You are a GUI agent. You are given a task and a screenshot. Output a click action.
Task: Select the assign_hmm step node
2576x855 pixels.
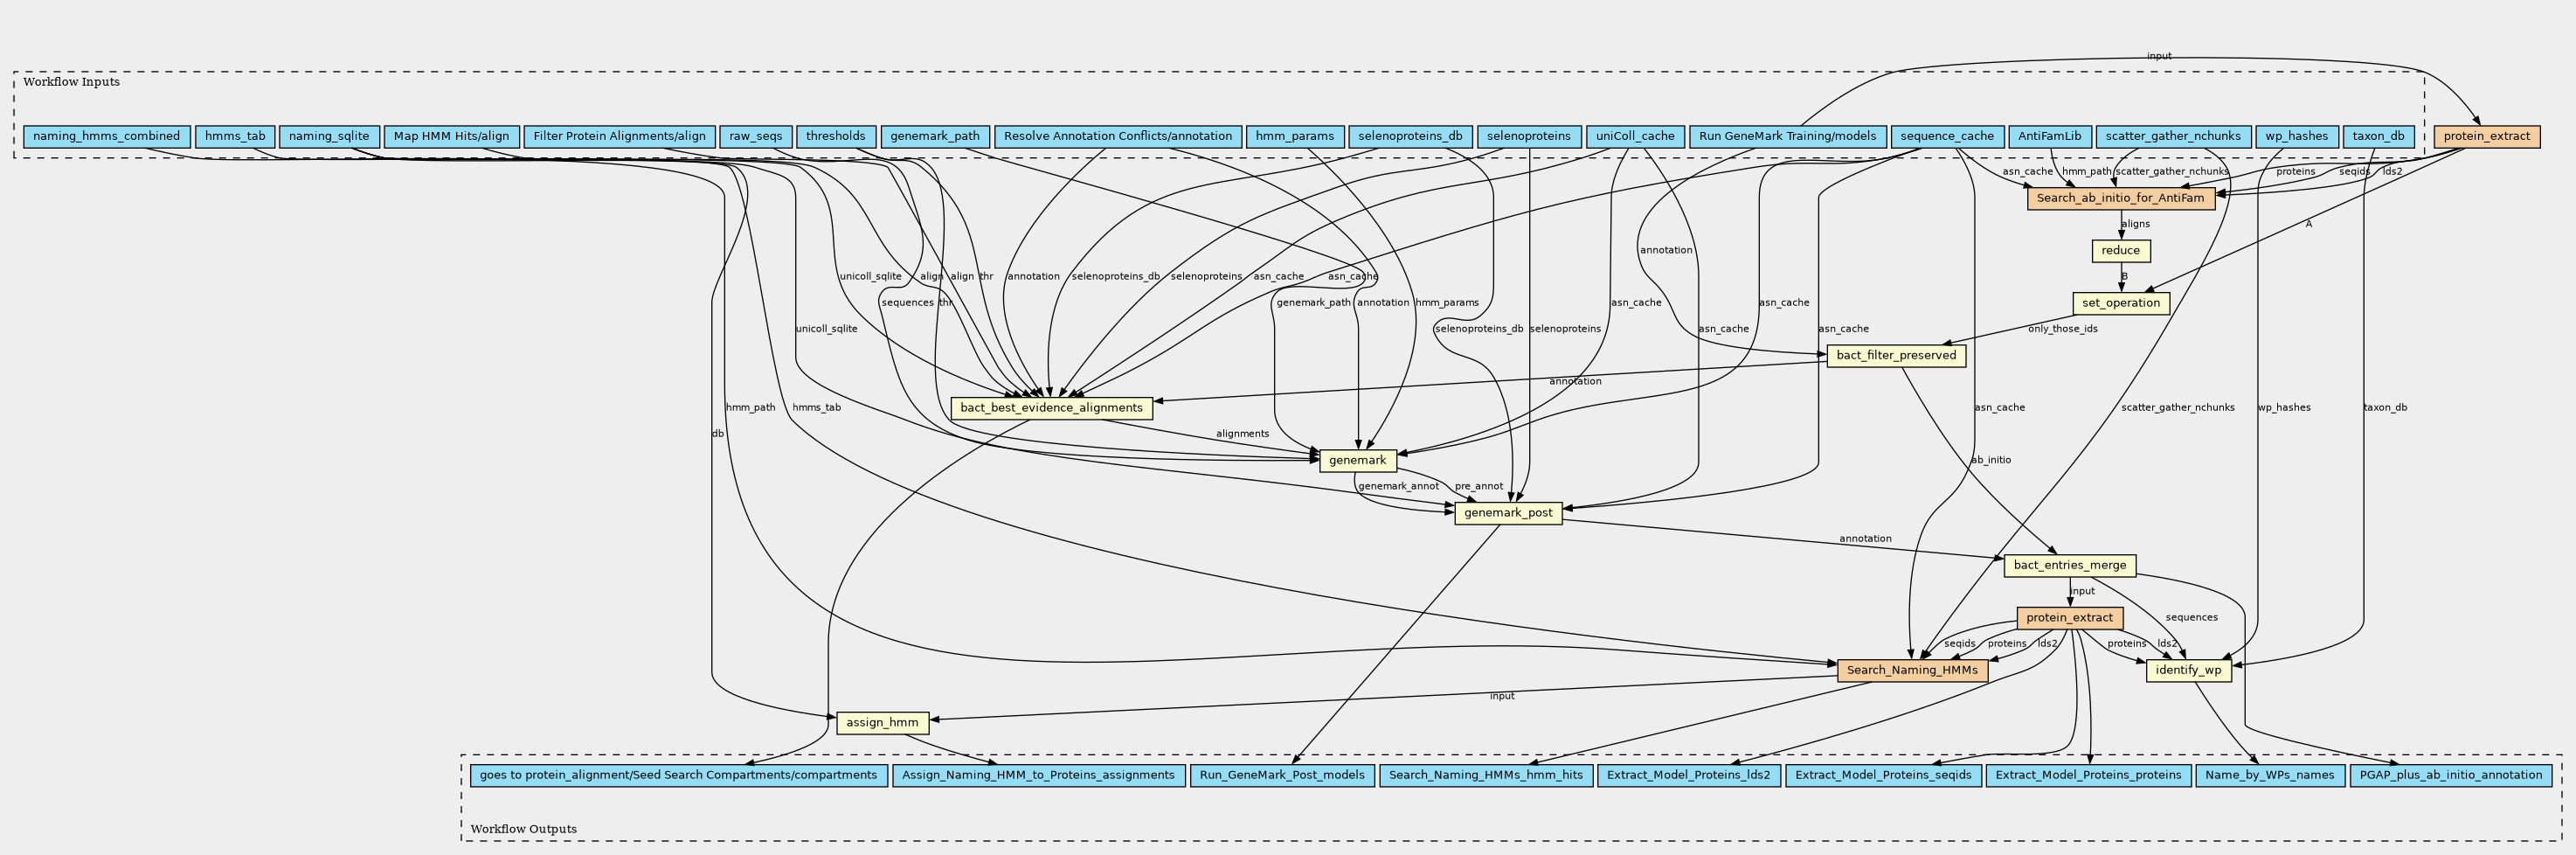pos(882,723)
